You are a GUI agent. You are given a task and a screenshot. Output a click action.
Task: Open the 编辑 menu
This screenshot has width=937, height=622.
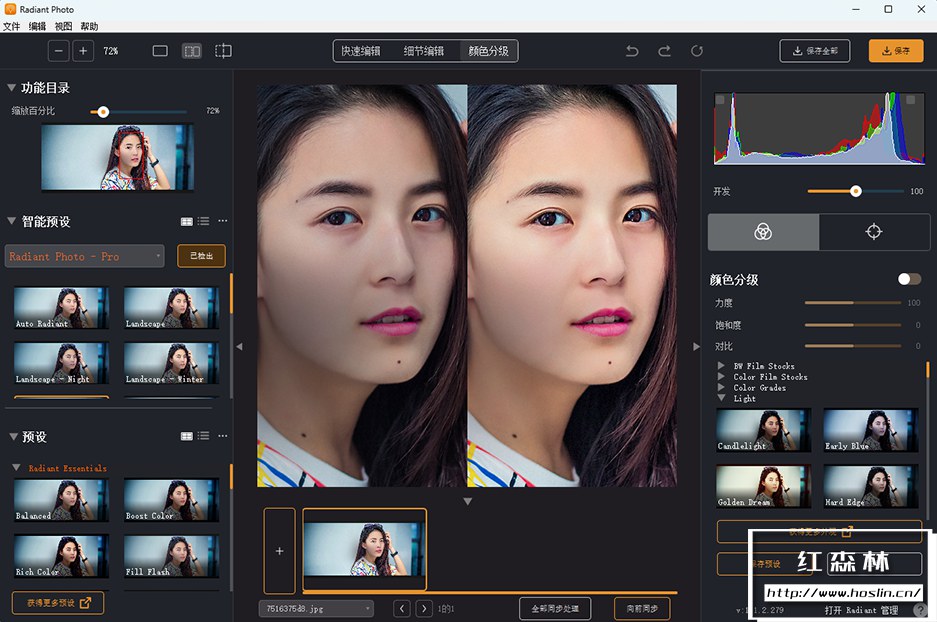tap(37, 26)
